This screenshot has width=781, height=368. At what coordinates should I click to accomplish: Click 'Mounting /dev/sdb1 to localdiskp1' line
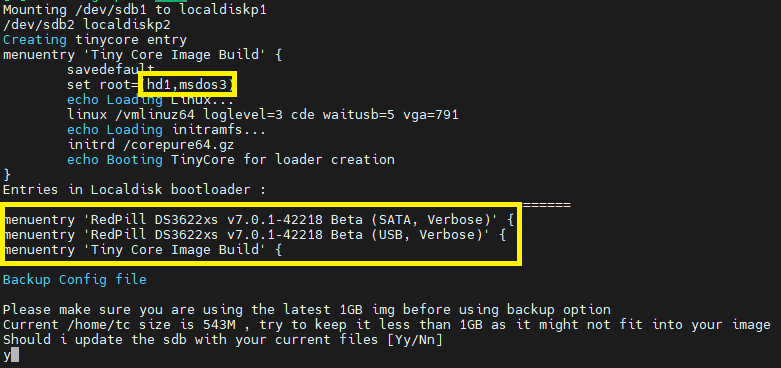[135, 9]
